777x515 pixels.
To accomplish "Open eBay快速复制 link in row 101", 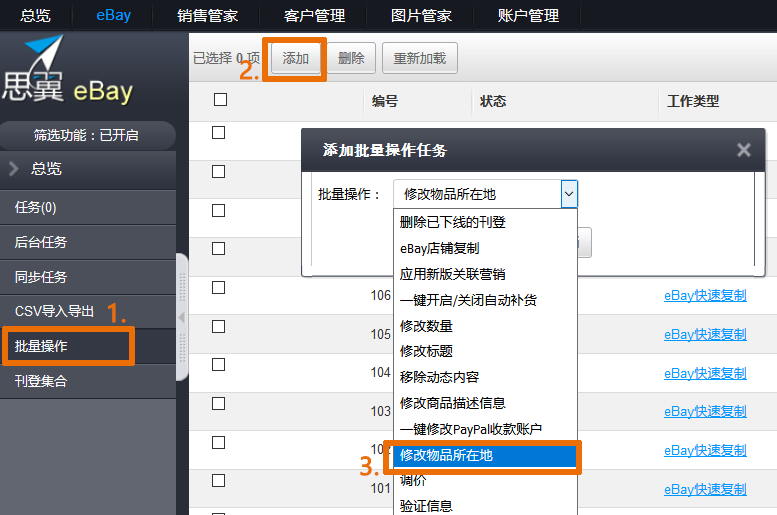I will [705, 490].
